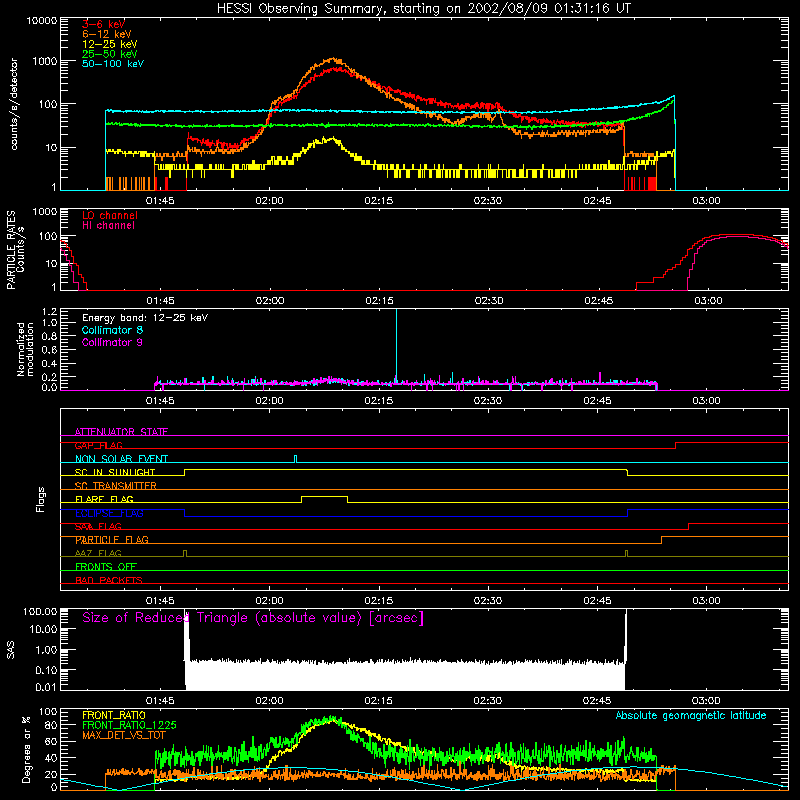Click the PARTICLE RATES axis label
This screenshot has width=800, height=800.
tap(15, 250)
